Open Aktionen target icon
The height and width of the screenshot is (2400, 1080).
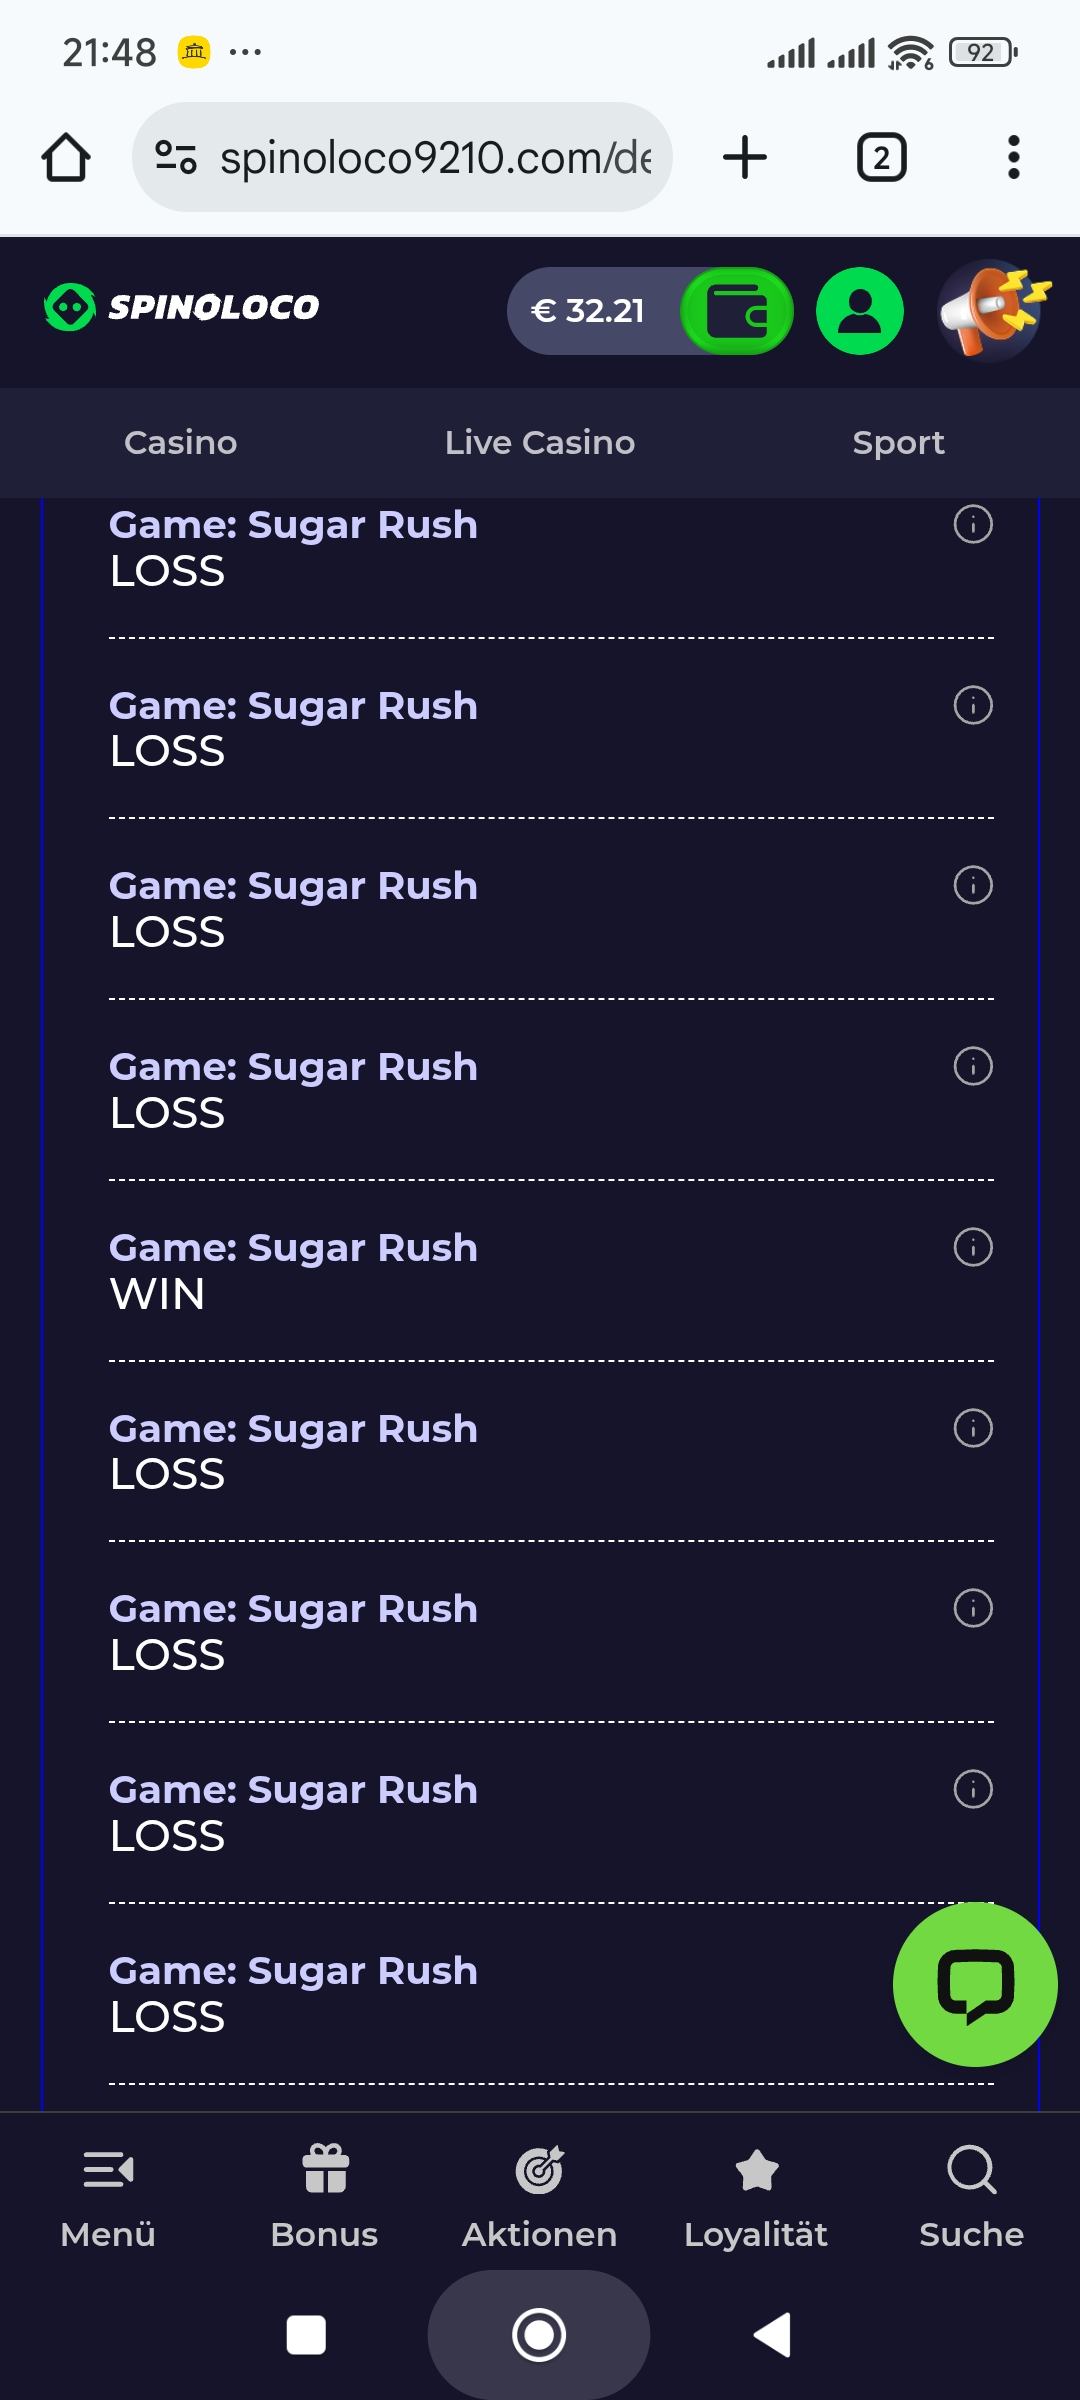click(x=540, y=2170)
